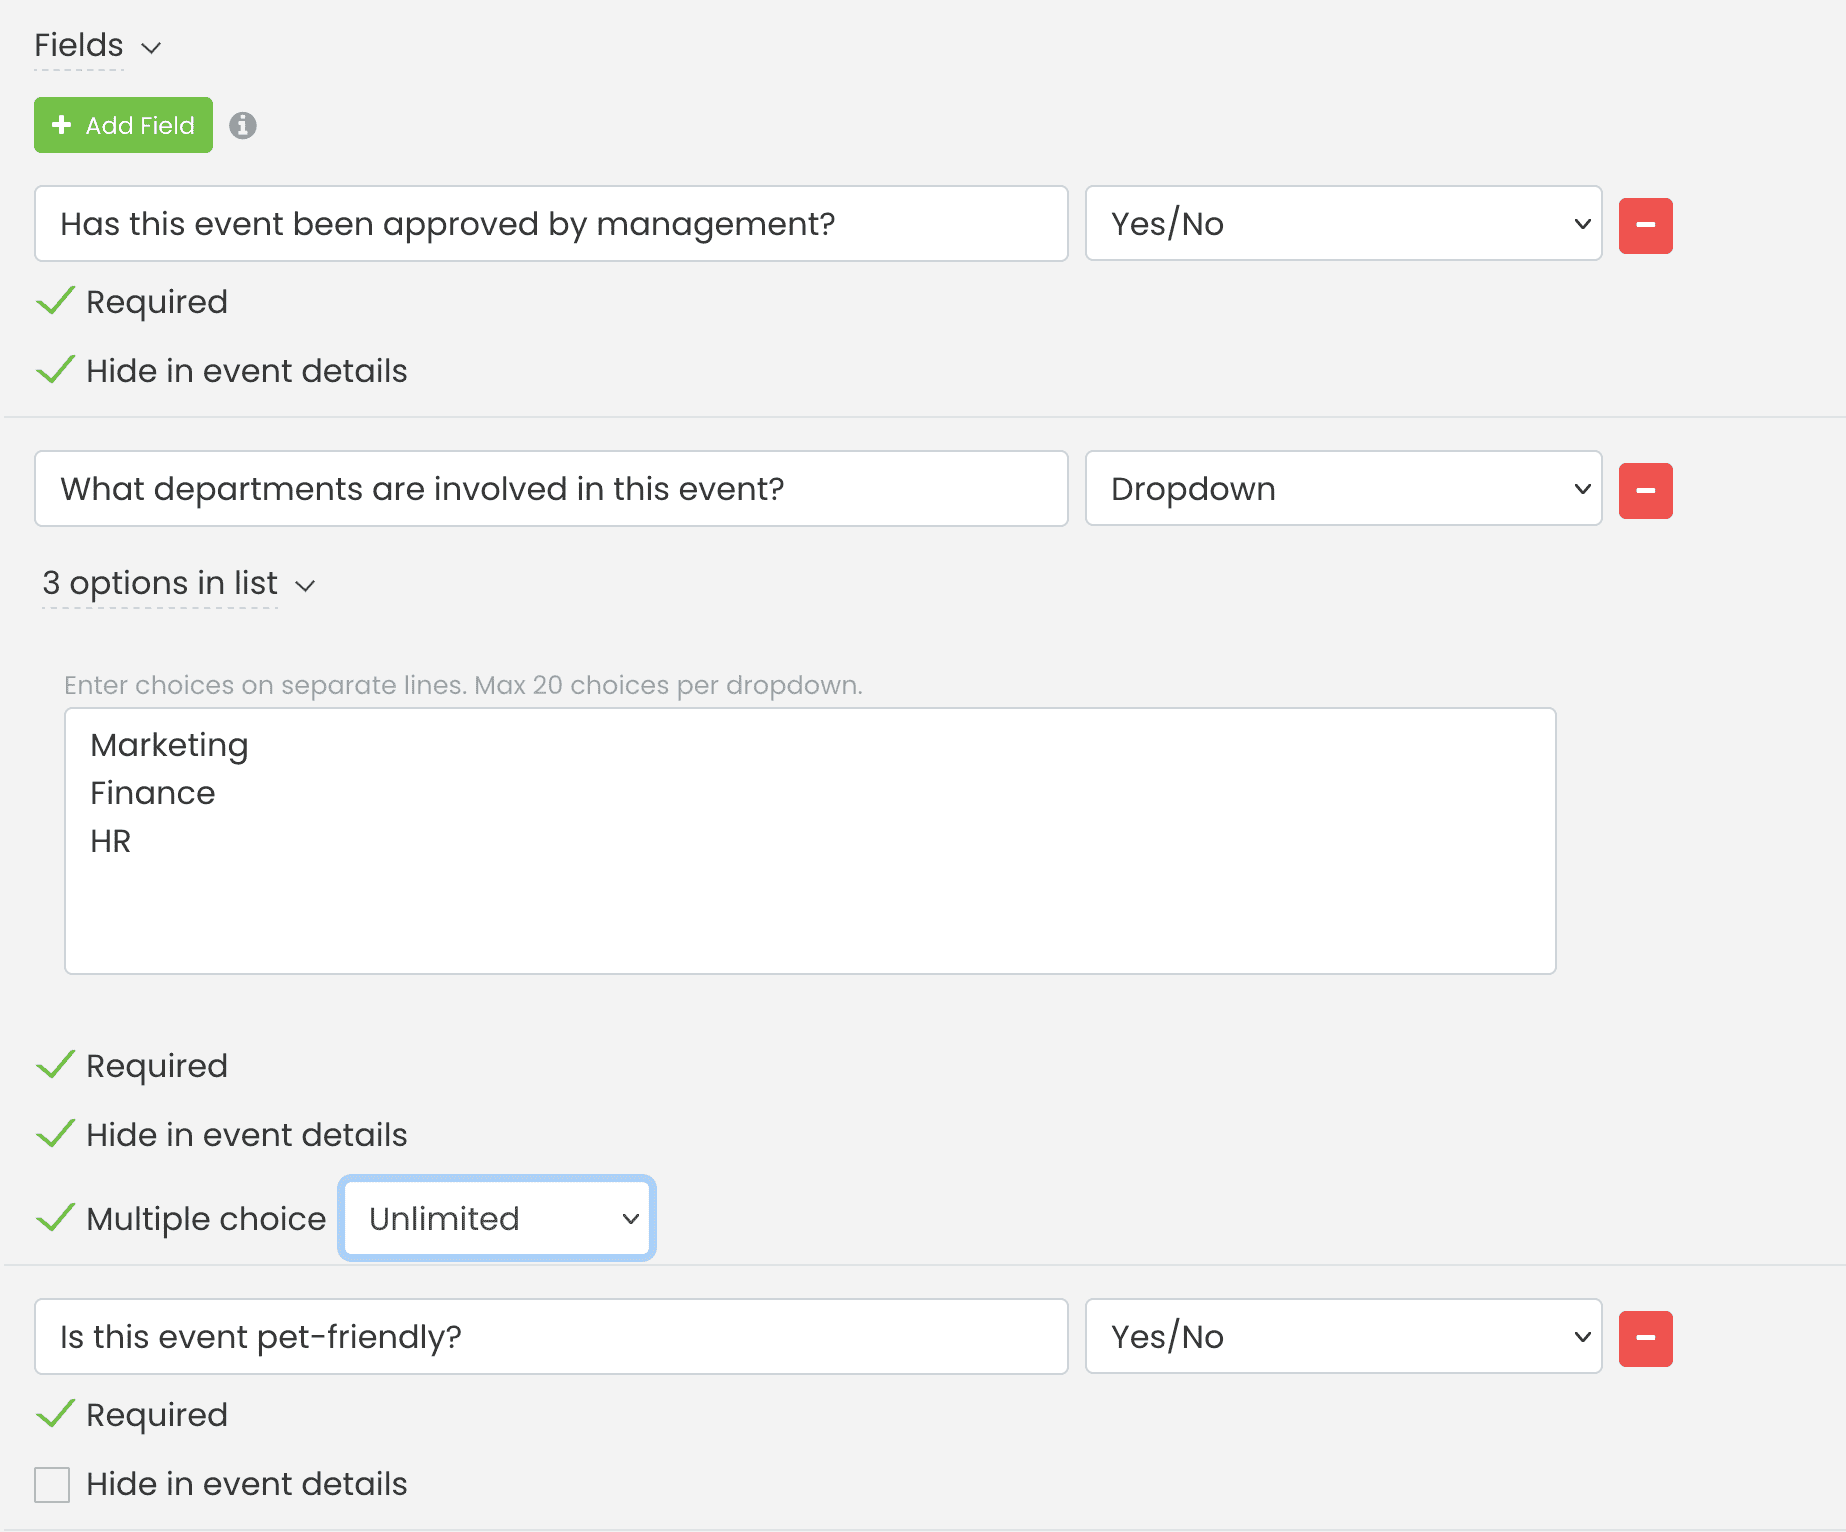Delete the departments dropdown field
The width and height of the screenshot is (1846, 1532).
(x=1645, y=489)
